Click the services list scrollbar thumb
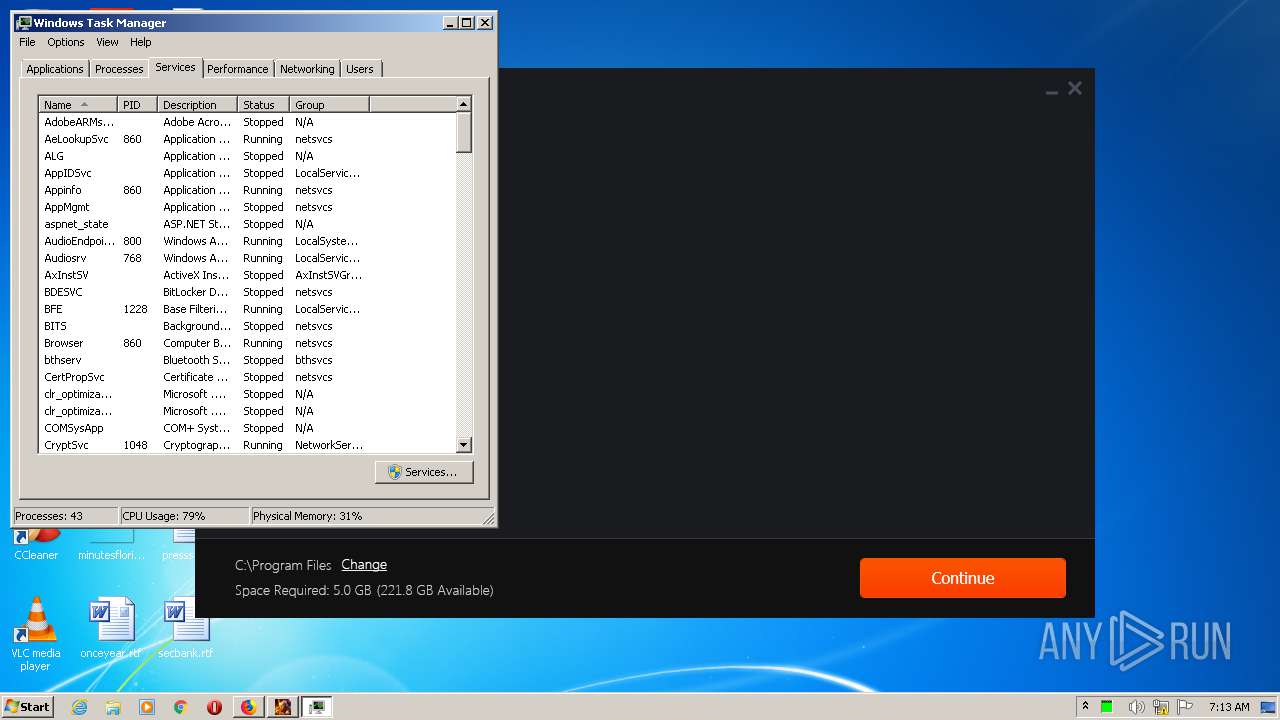This screenshot has height=720, width=1280. coord(463,132)
